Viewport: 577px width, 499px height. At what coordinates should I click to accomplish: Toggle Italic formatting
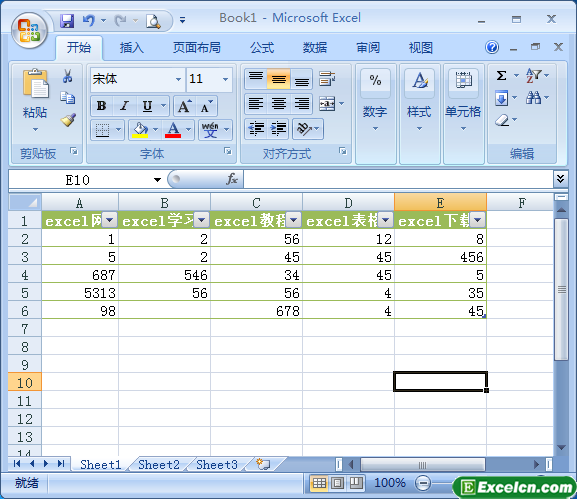pyautogui.click(x=124, y=106)
